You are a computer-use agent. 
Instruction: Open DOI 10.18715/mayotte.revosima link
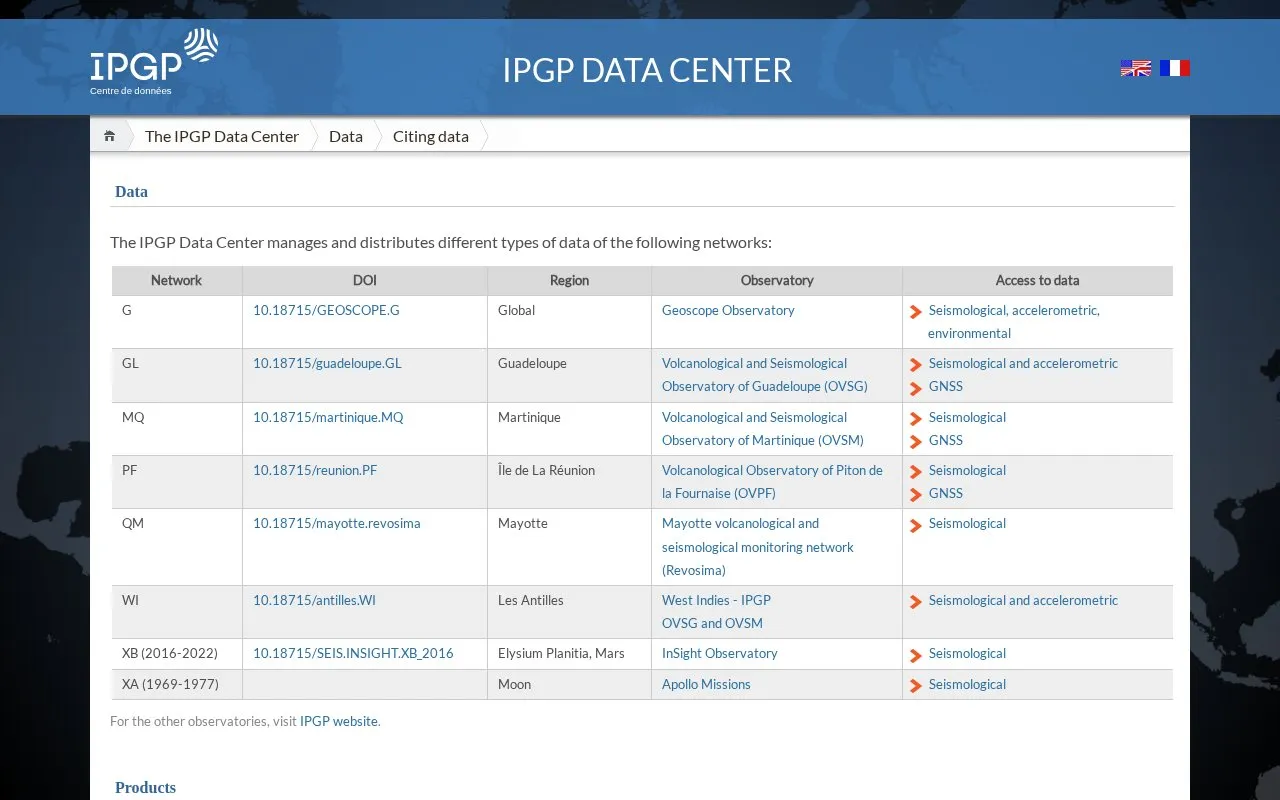coord(337,523)
